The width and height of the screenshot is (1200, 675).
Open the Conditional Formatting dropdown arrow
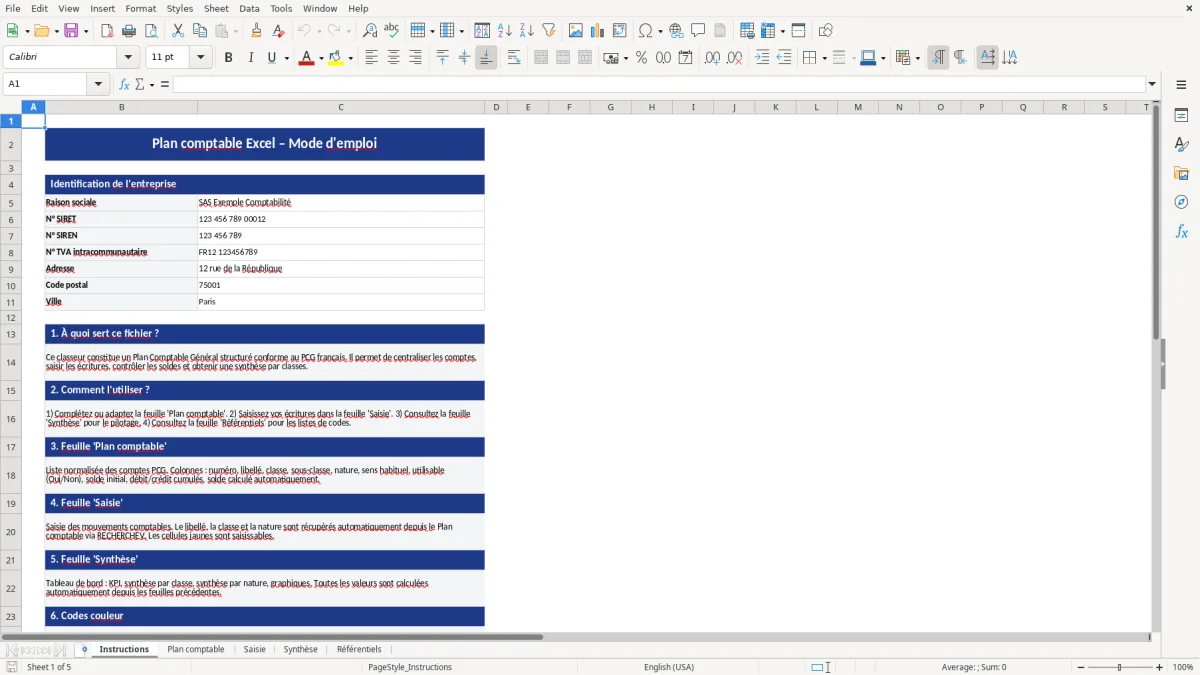(917, 58)
